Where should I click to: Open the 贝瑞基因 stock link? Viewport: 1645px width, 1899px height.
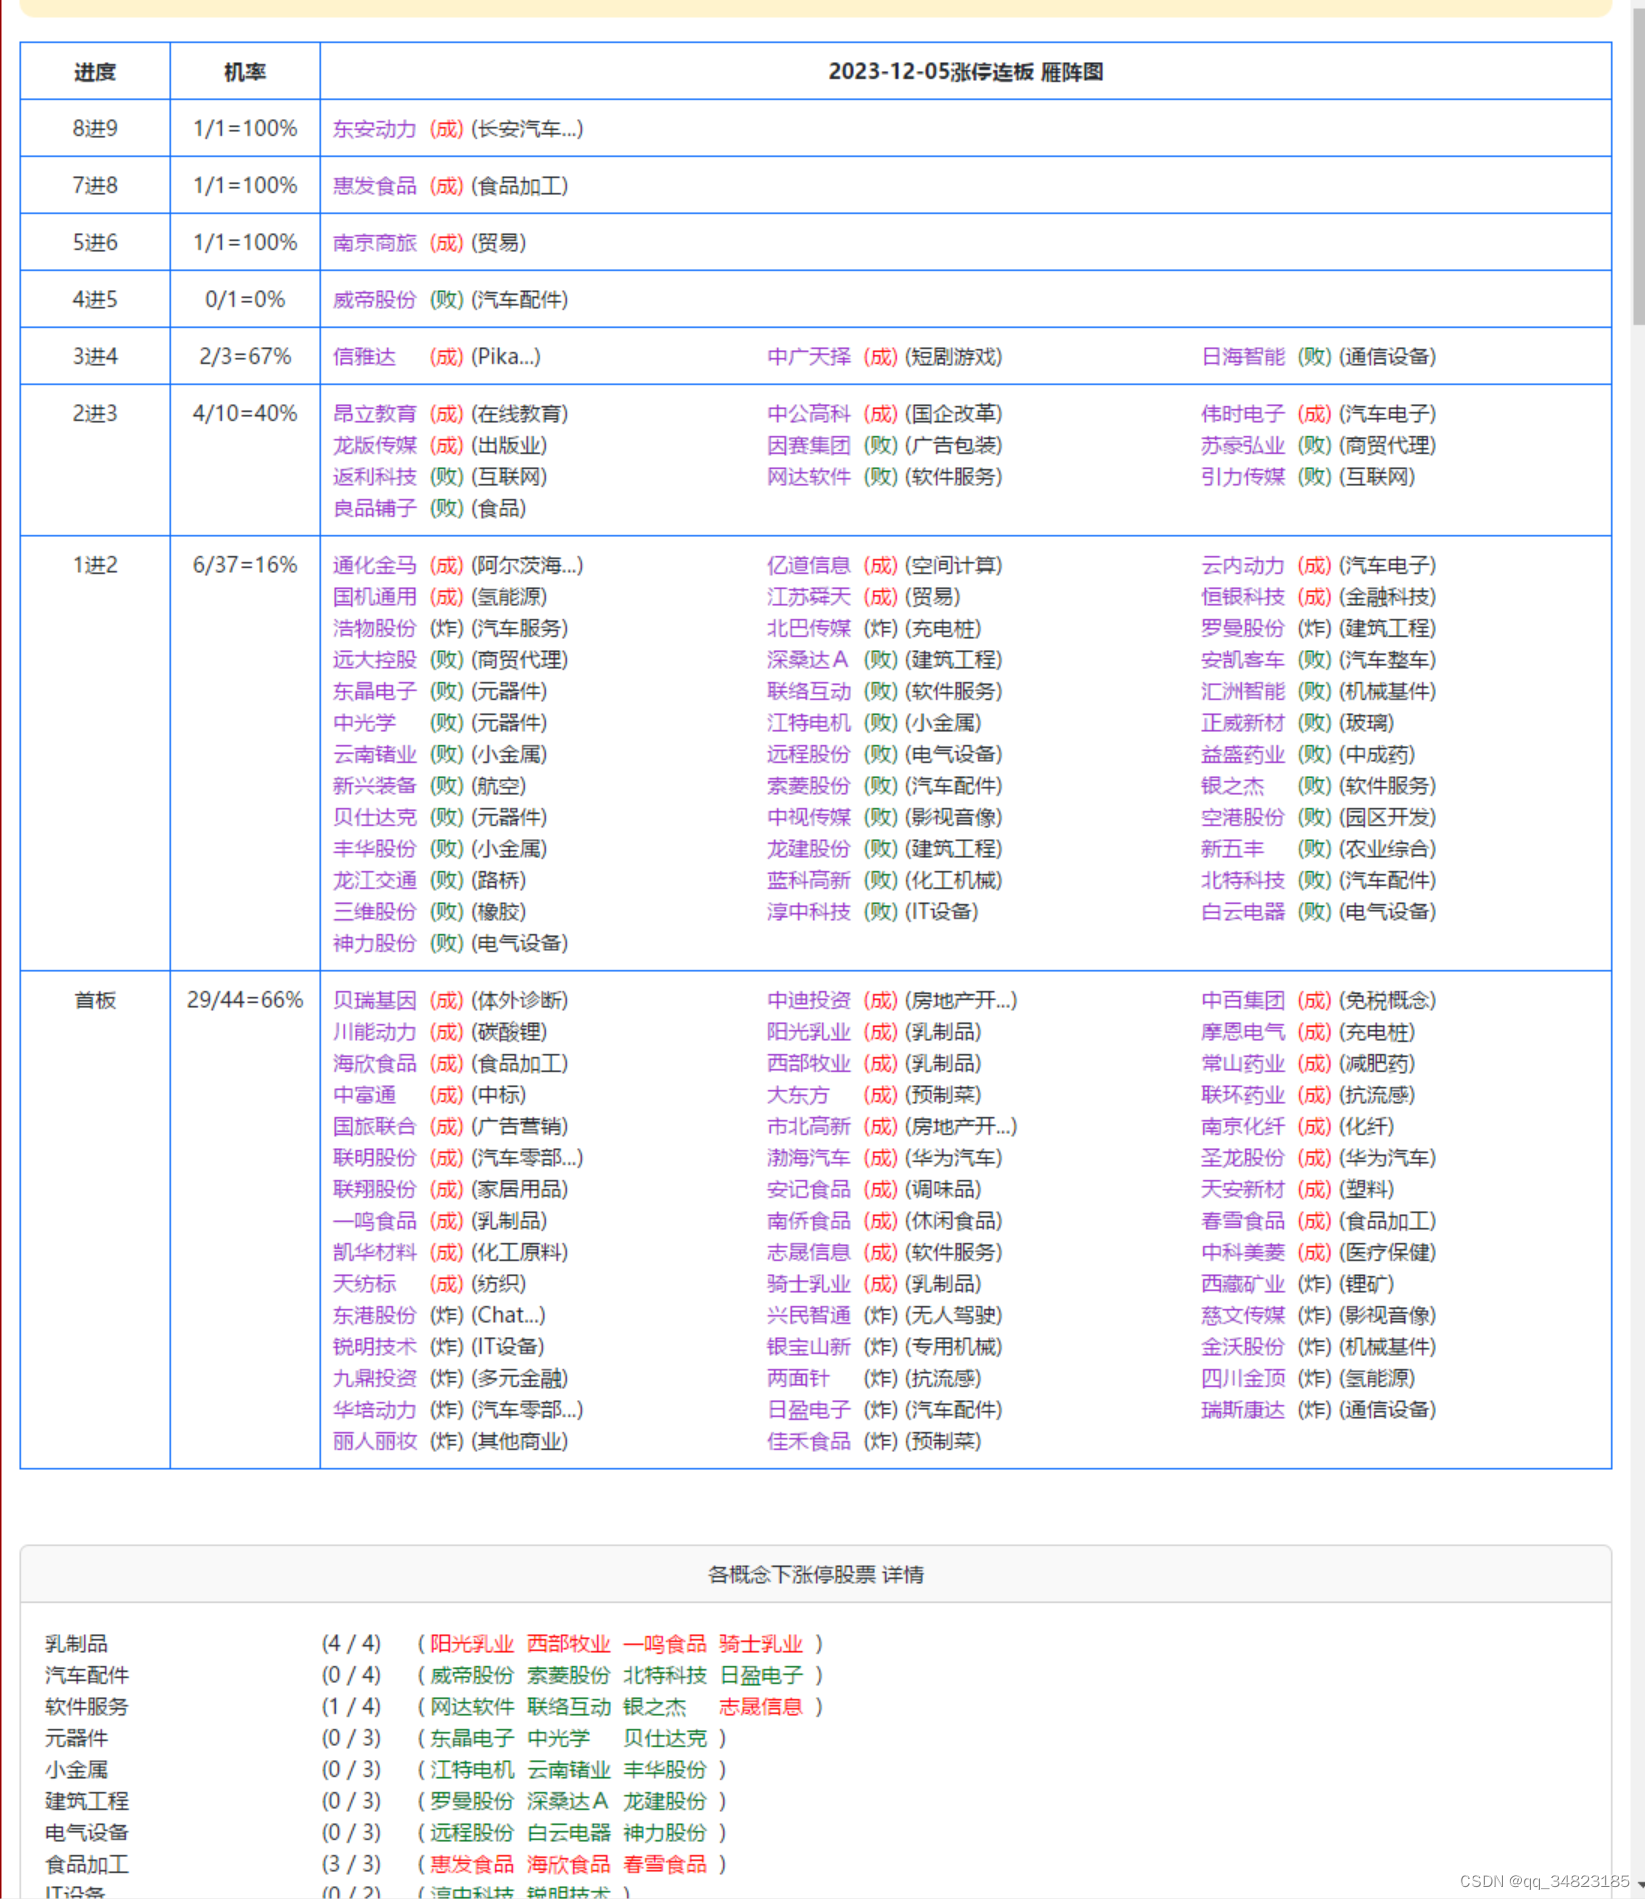tap(374, 1000)
